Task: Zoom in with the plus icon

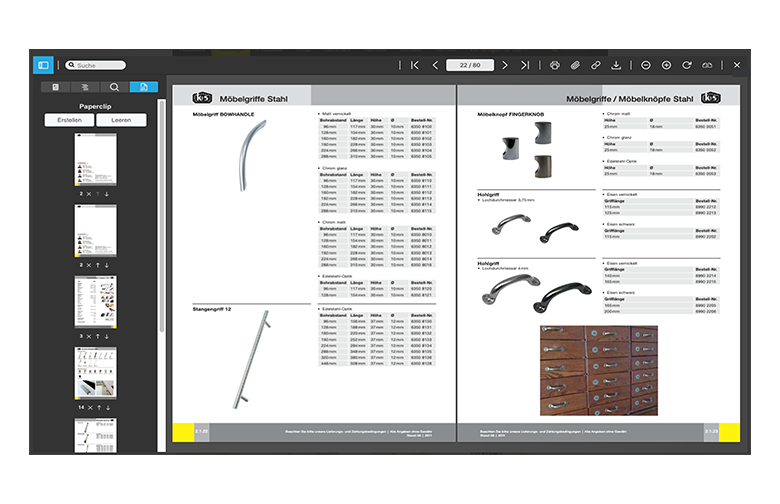Action: tap(666, 65)
